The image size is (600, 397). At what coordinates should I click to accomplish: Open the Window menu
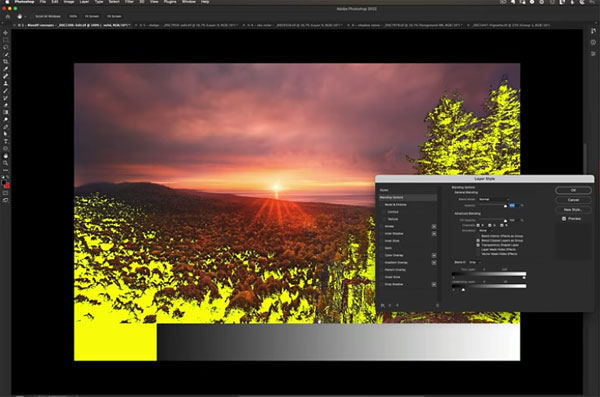click(188, 2)
